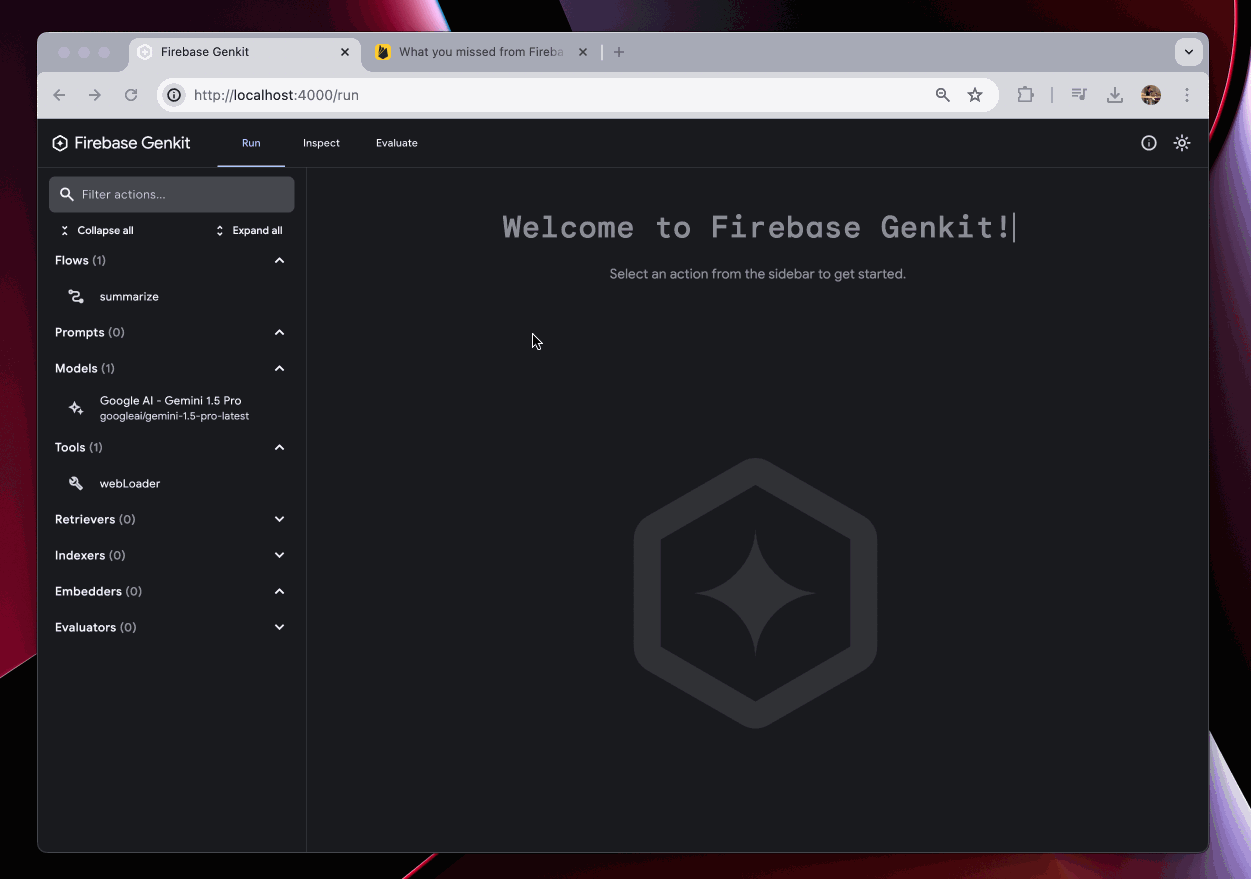Screen dimensions: 1251x879
Task: Click the Chrome profile avatar
Action: (x=1151, y=95)
